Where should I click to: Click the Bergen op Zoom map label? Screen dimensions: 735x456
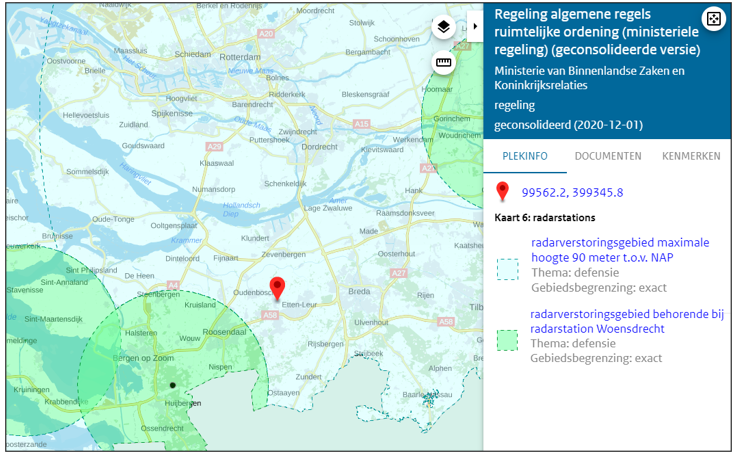tap(143, 358)
